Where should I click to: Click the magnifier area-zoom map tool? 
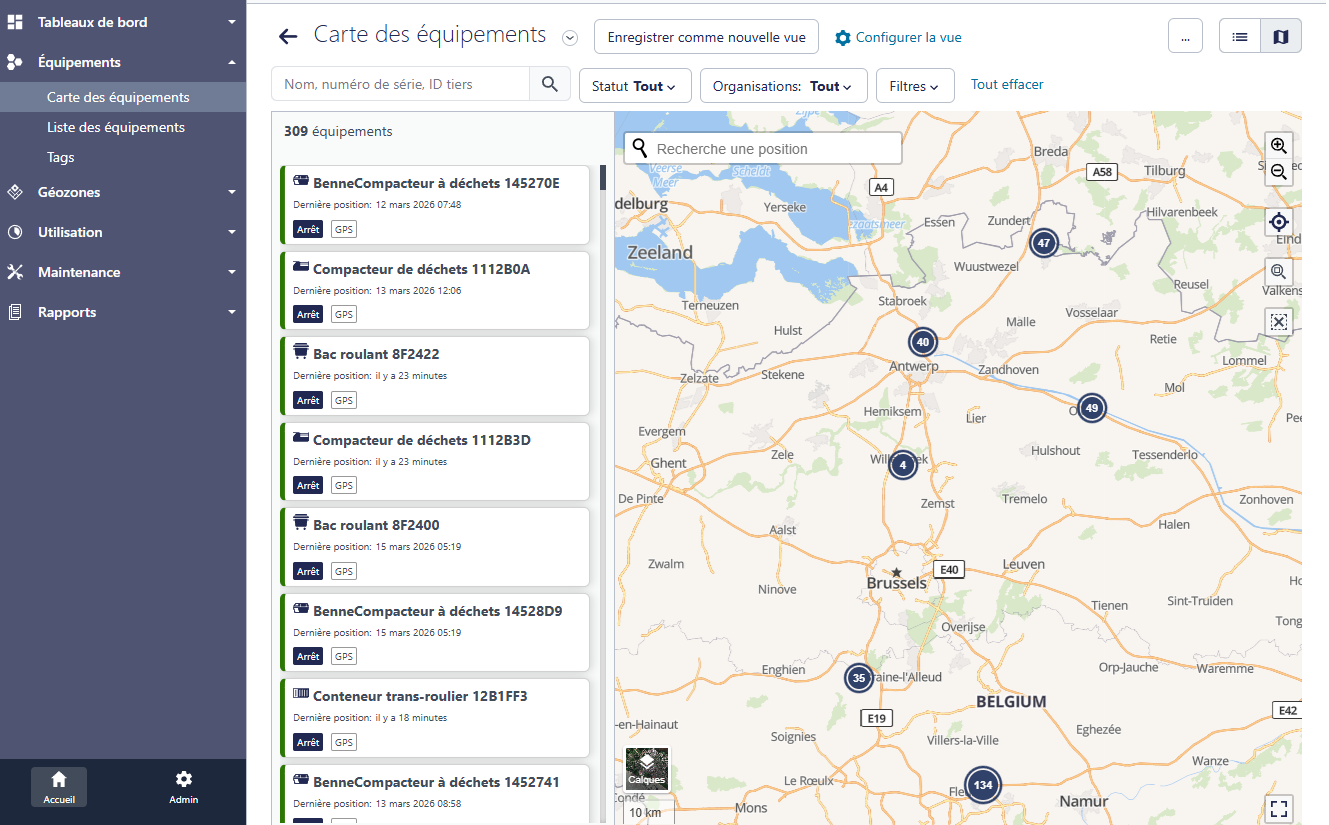1279,271
